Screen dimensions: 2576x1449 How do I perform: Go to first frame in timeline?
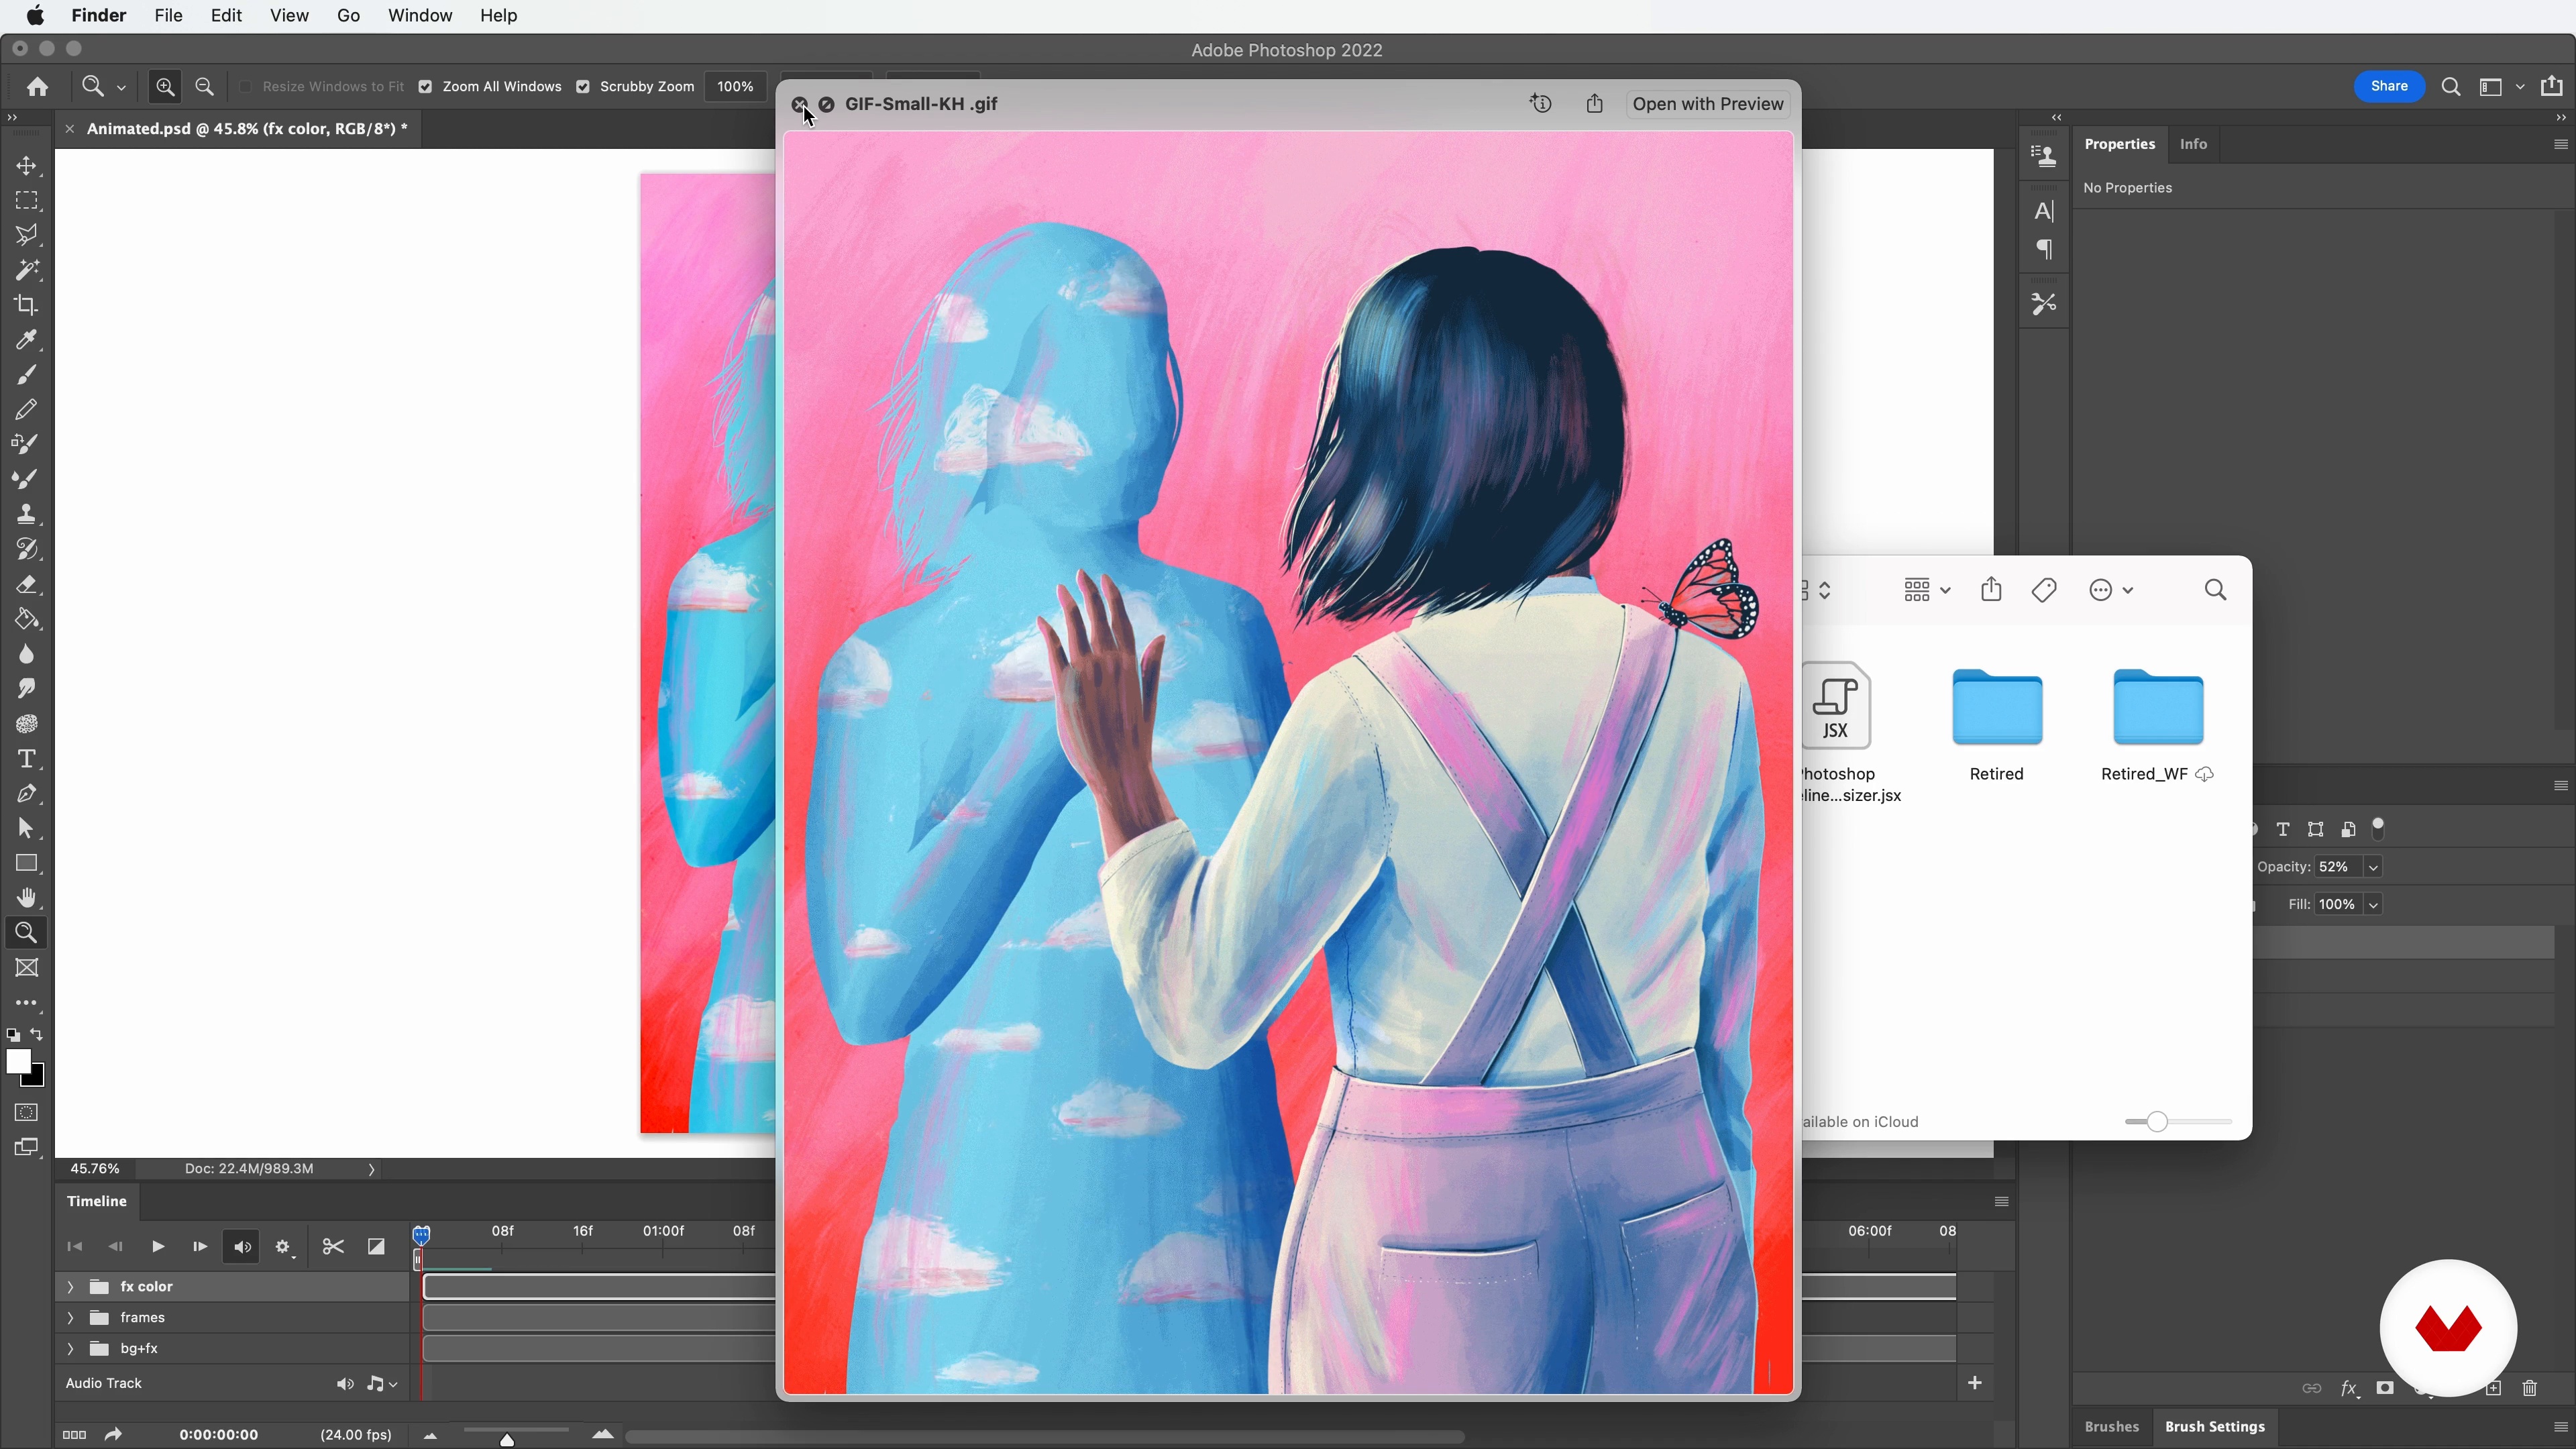(74, 1247)
